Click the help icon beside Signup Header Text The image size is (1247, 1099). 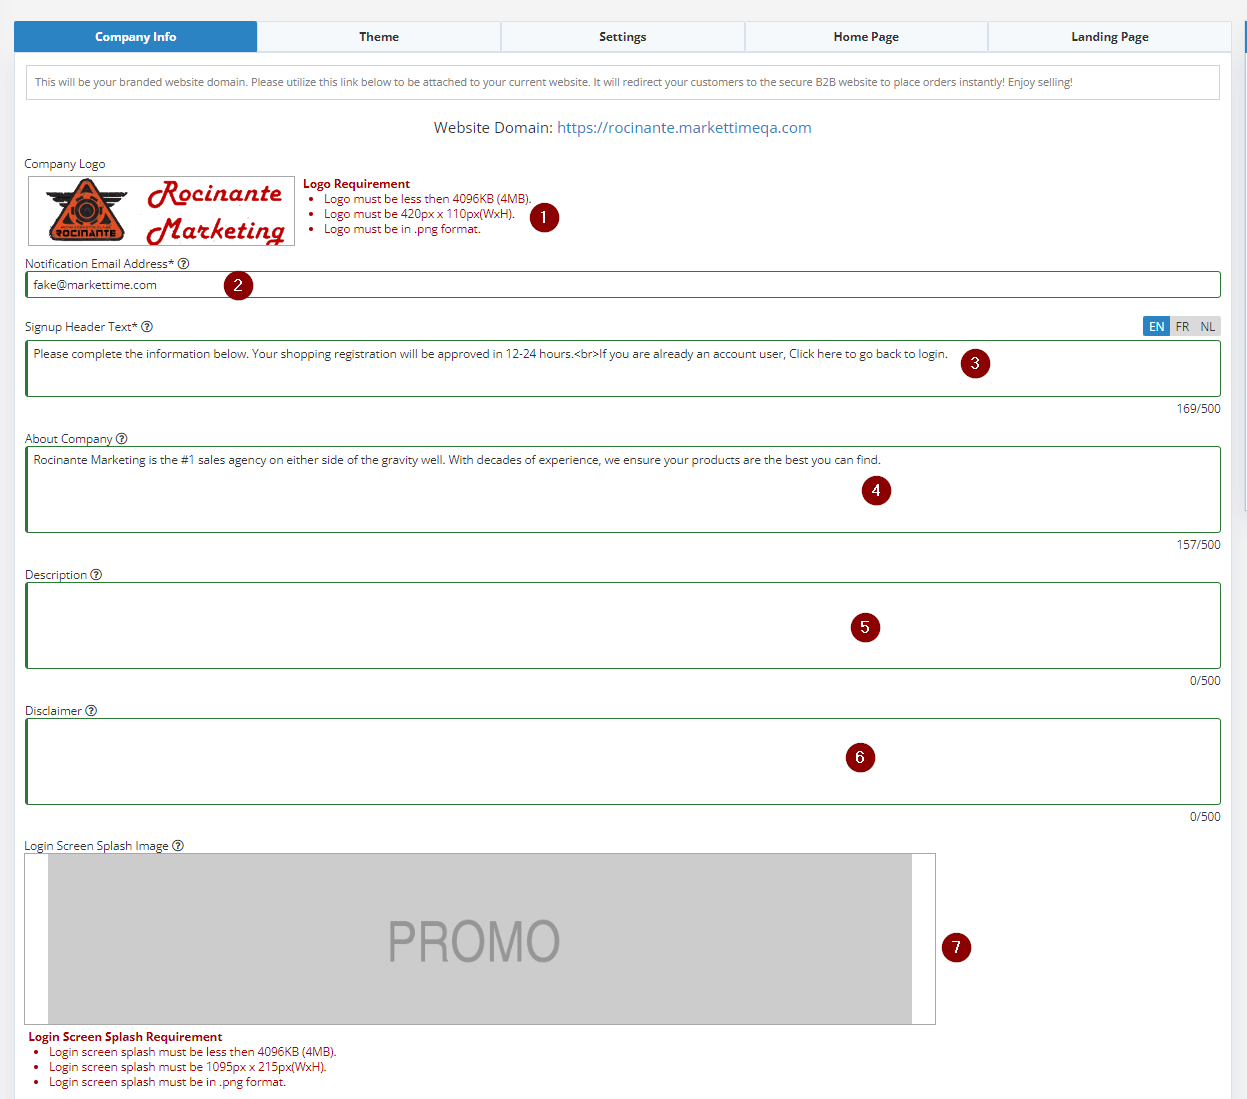coord(147,326)
